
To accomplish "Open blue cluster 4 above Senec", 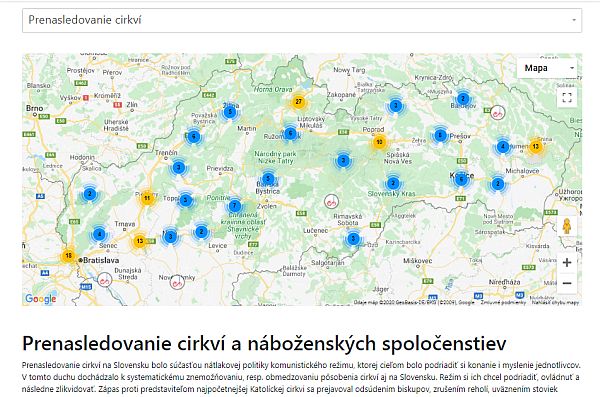I will click(99, 234).
